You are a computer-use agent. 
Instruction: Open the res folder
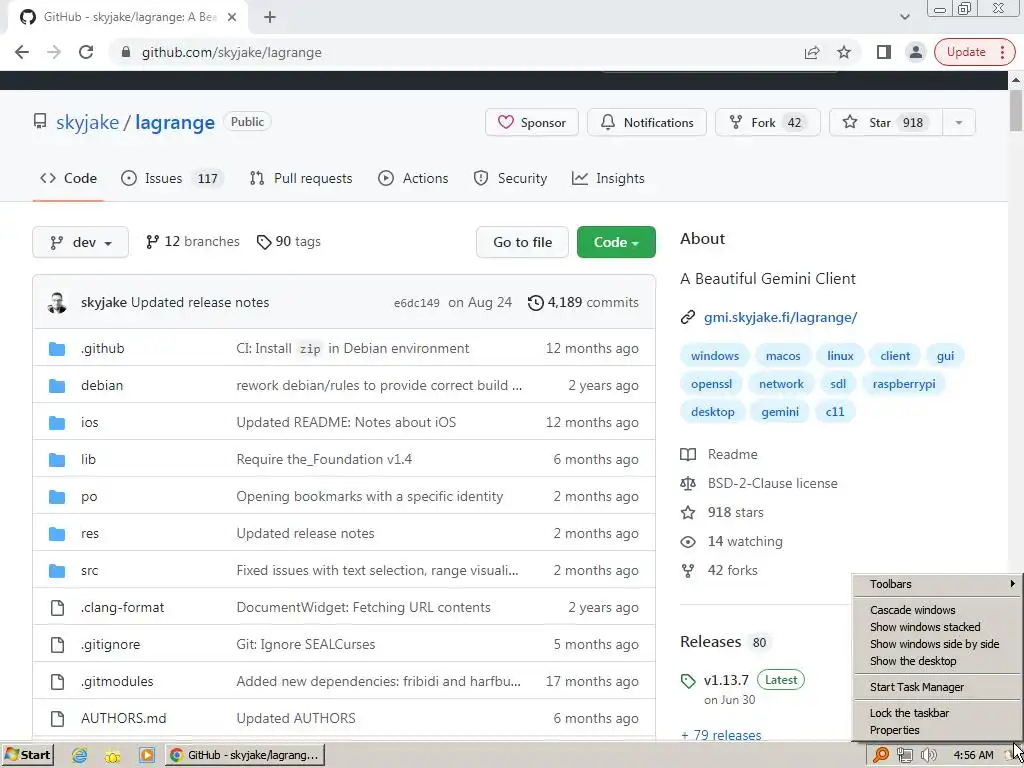[89, 534]
